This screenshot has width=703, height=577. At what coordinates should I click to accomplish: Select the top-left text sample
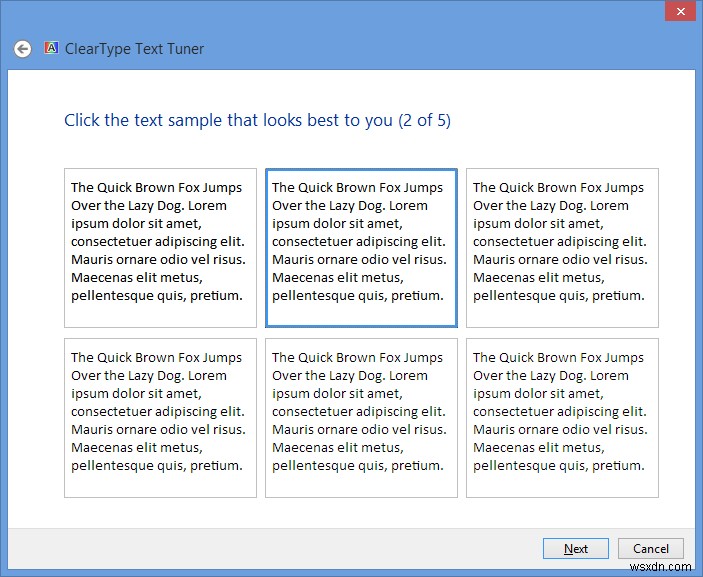coord(161,248)
